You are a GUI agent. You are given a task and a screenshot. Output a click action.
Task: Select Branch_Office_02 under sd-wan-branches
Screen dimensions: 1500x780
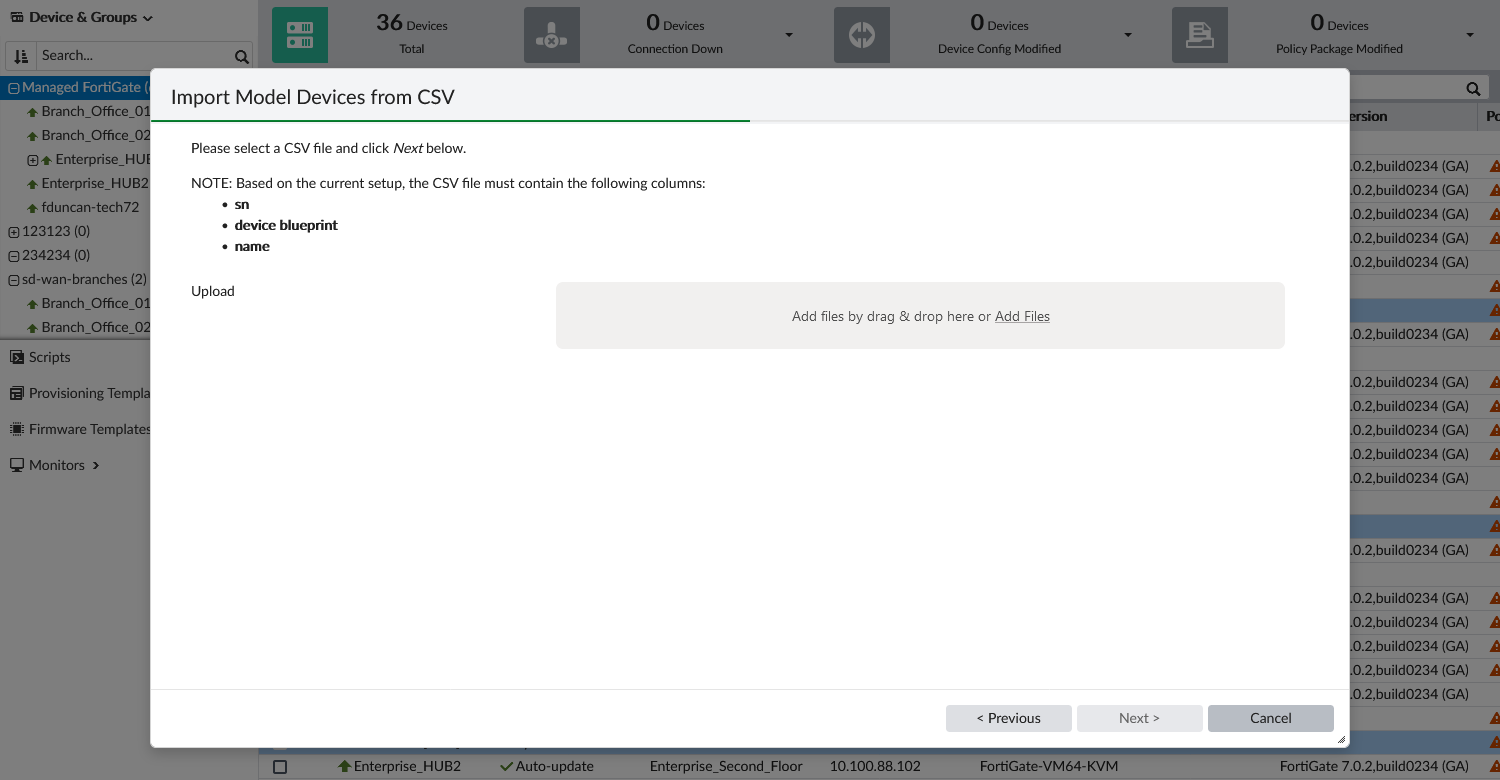pos(96,327)
